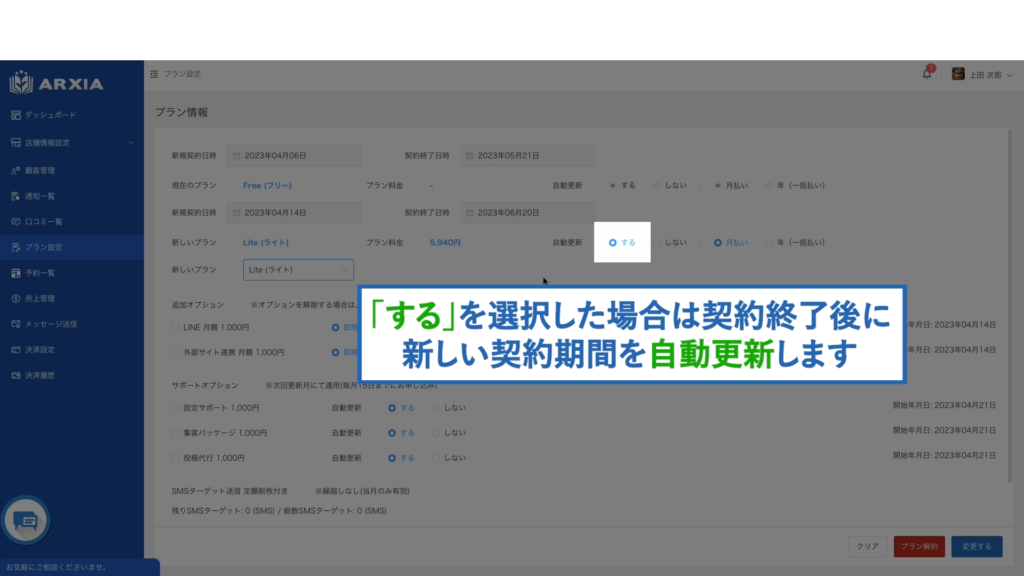Select しない radio for new plan auto-renewal
This screenshot has width=1024, height=576.
coord(657,242)
